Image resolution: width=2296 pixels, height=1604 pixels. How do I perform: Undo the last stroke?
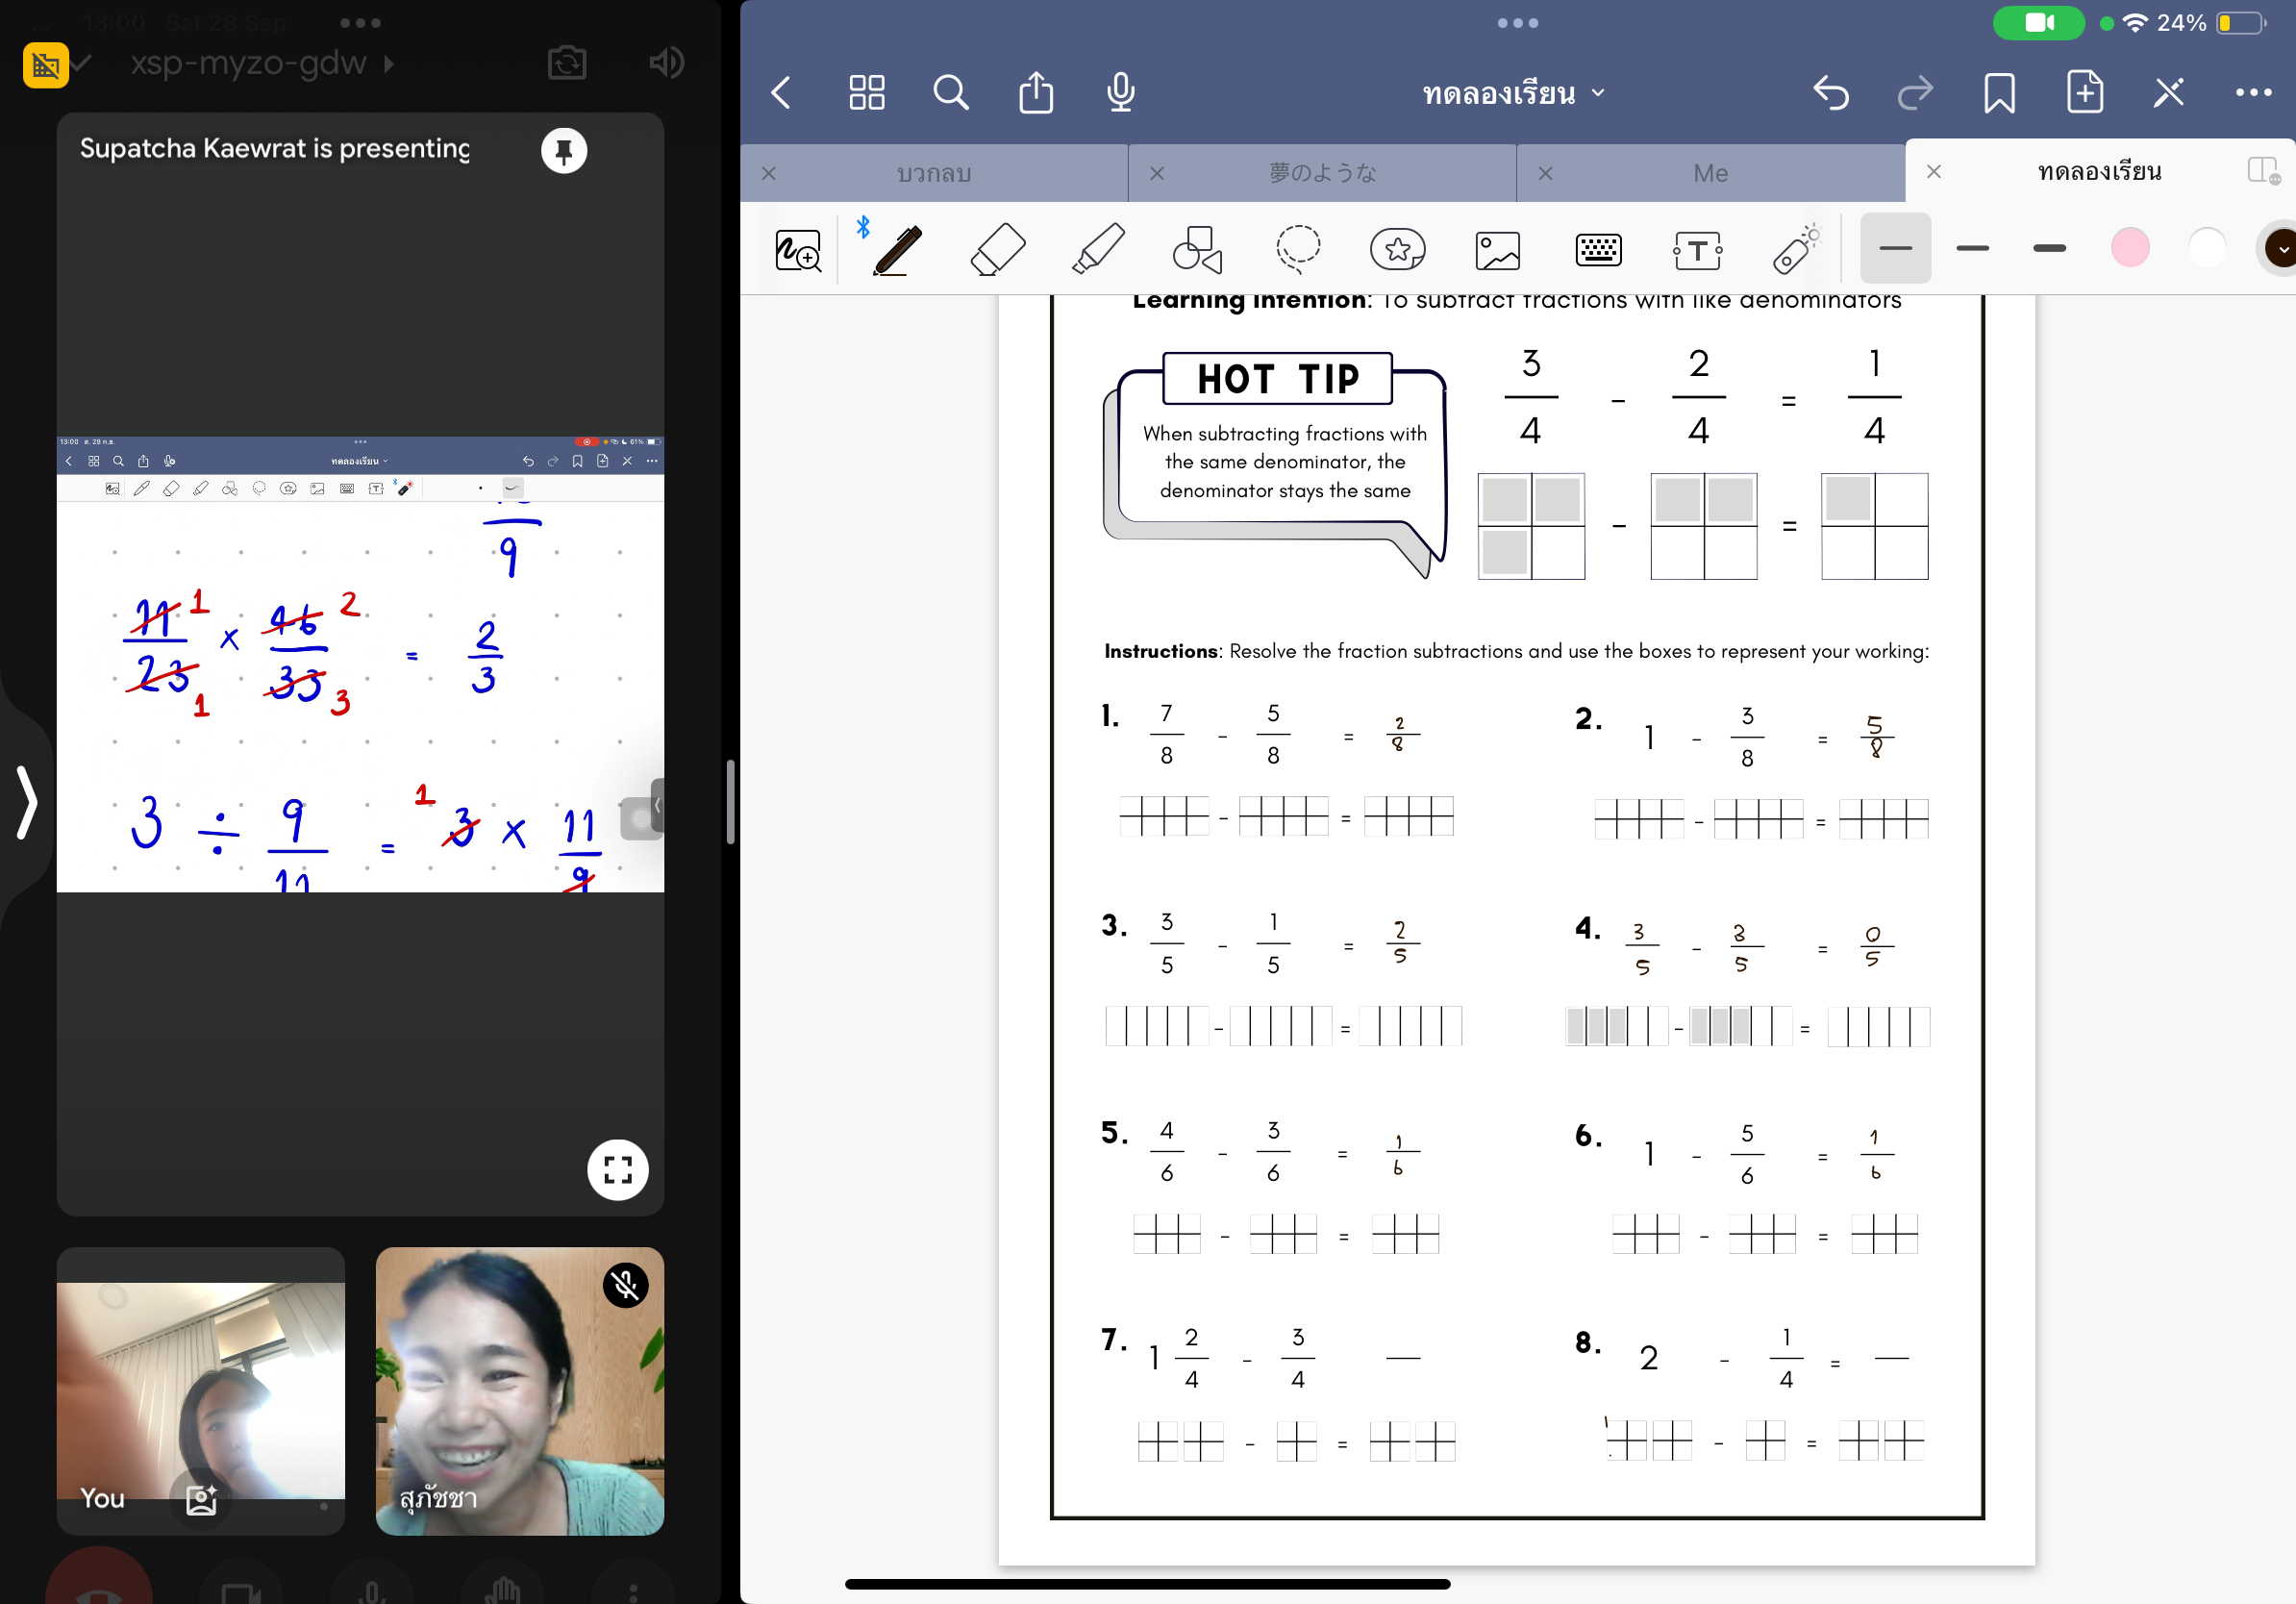click(x=1830, y=93)
